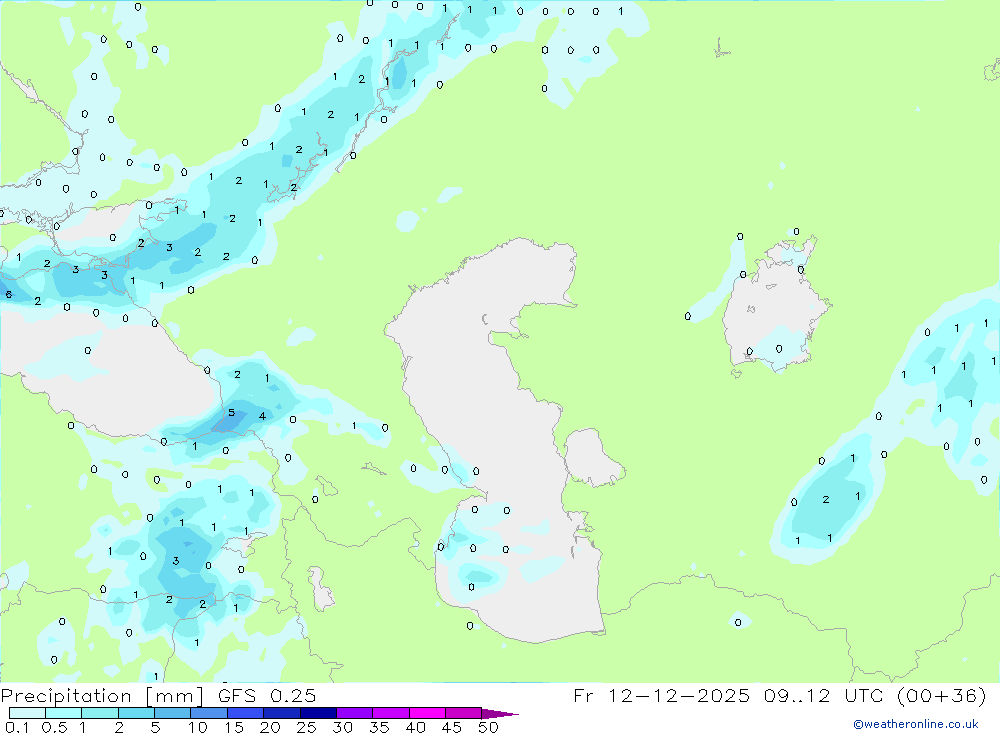Screen dimensions: 1000x733
Task: Click the '10' legend scale label
Action: pyautogui.click(x=198, y=727)
